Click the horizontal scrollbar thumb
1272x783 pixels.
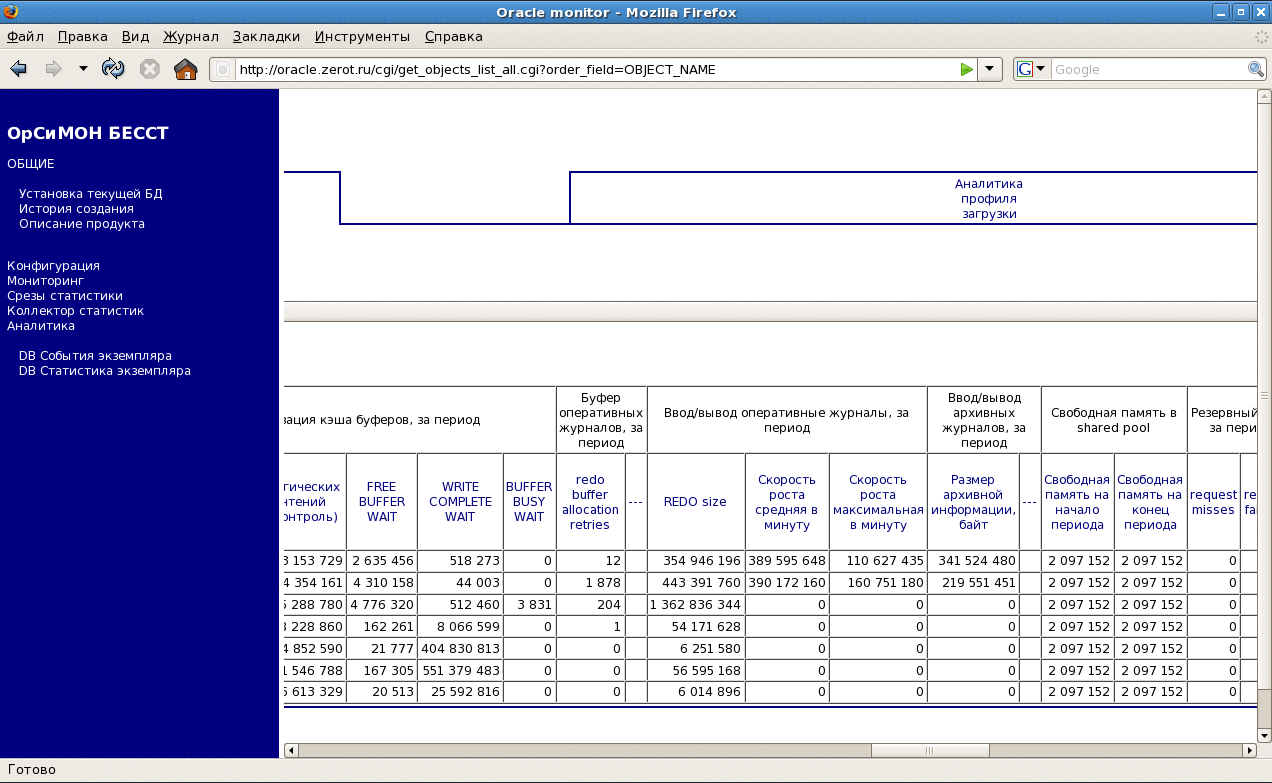928,750
